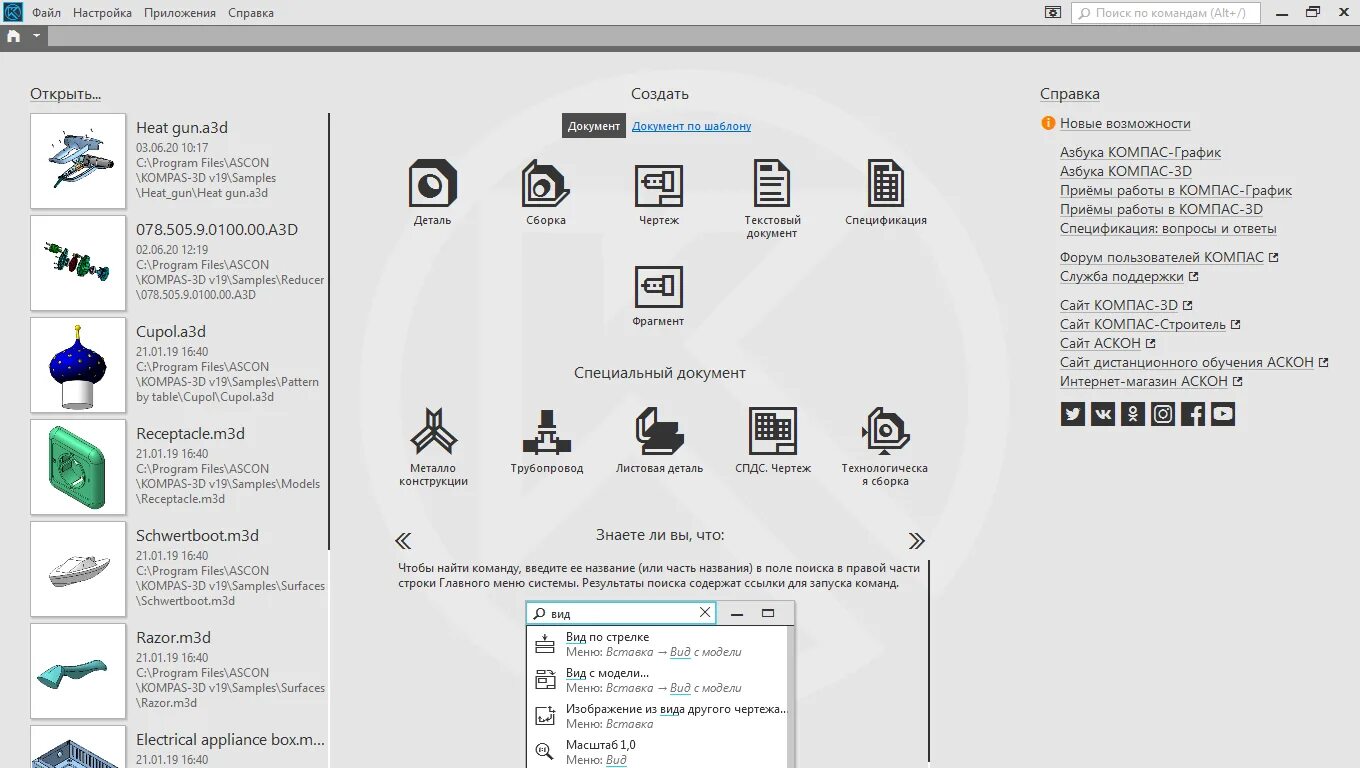The height and width of the screenshot is (768, 1360).
Task: Open the Odnoklassniki social icon
Action: 1133,414
